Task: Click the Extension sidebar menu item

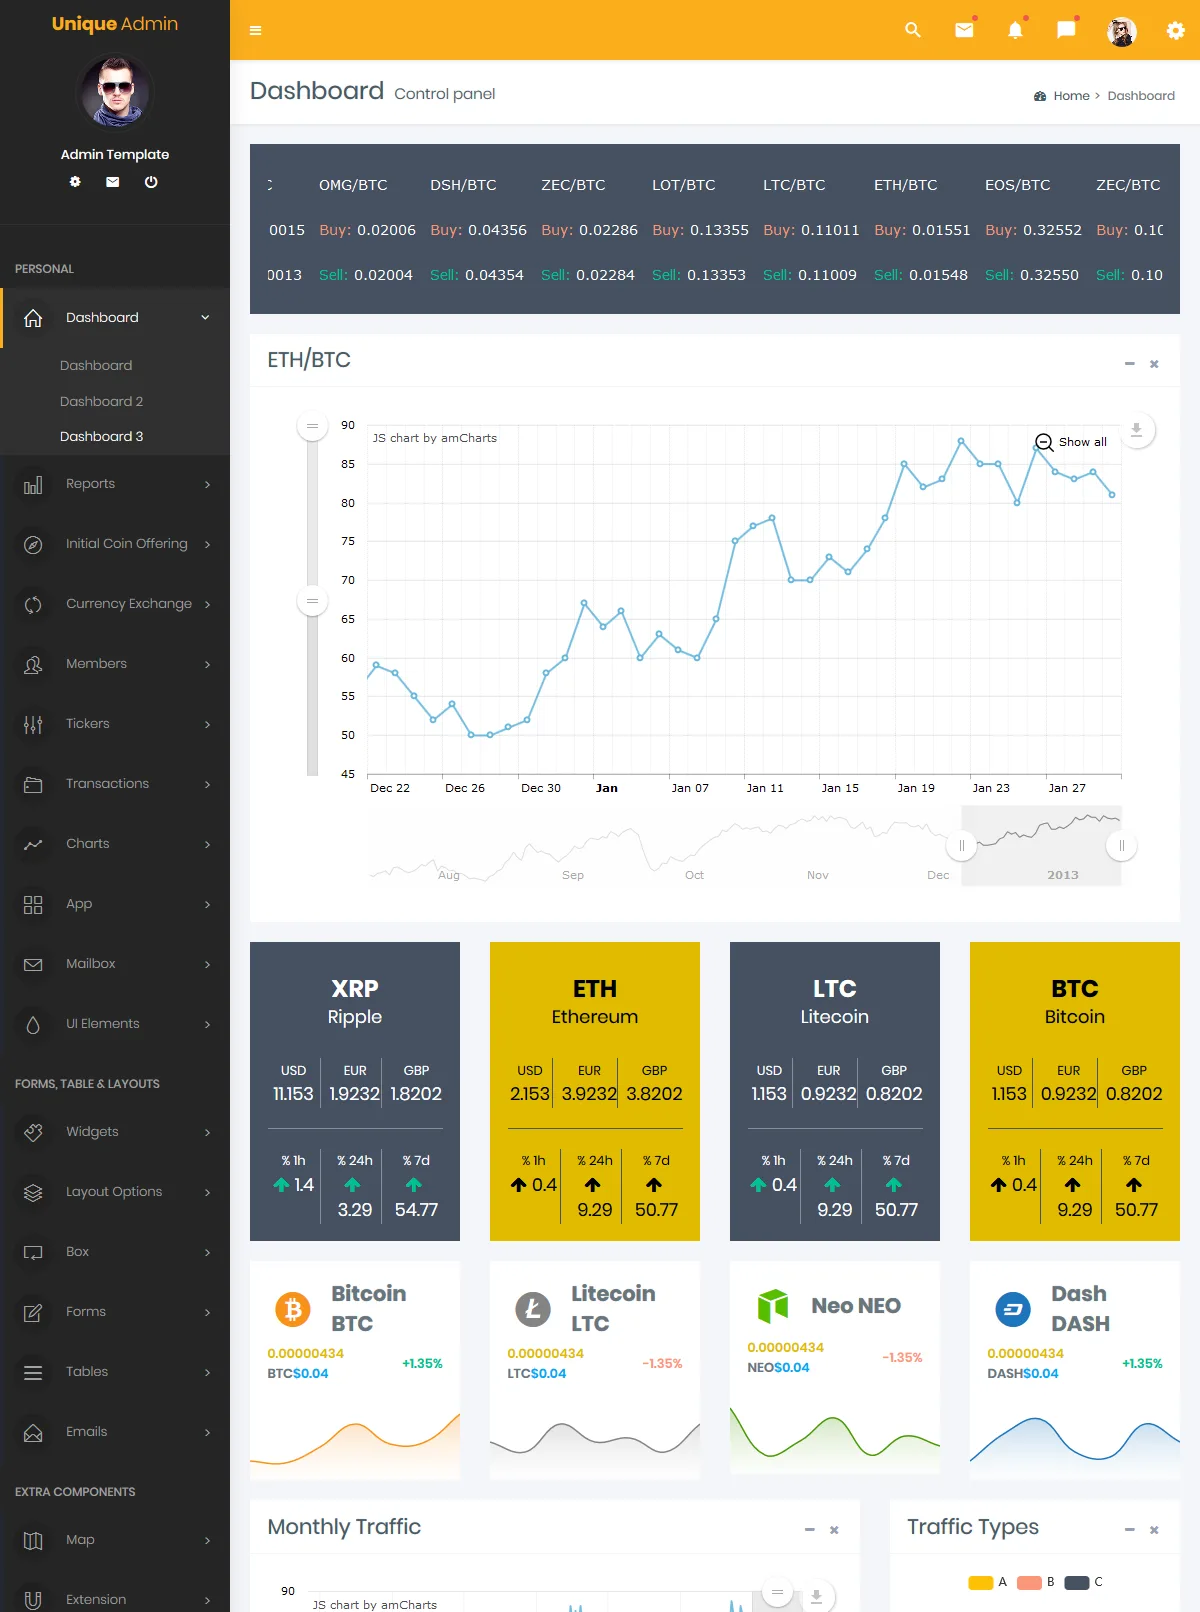Action: click(x=115, y=1598)
